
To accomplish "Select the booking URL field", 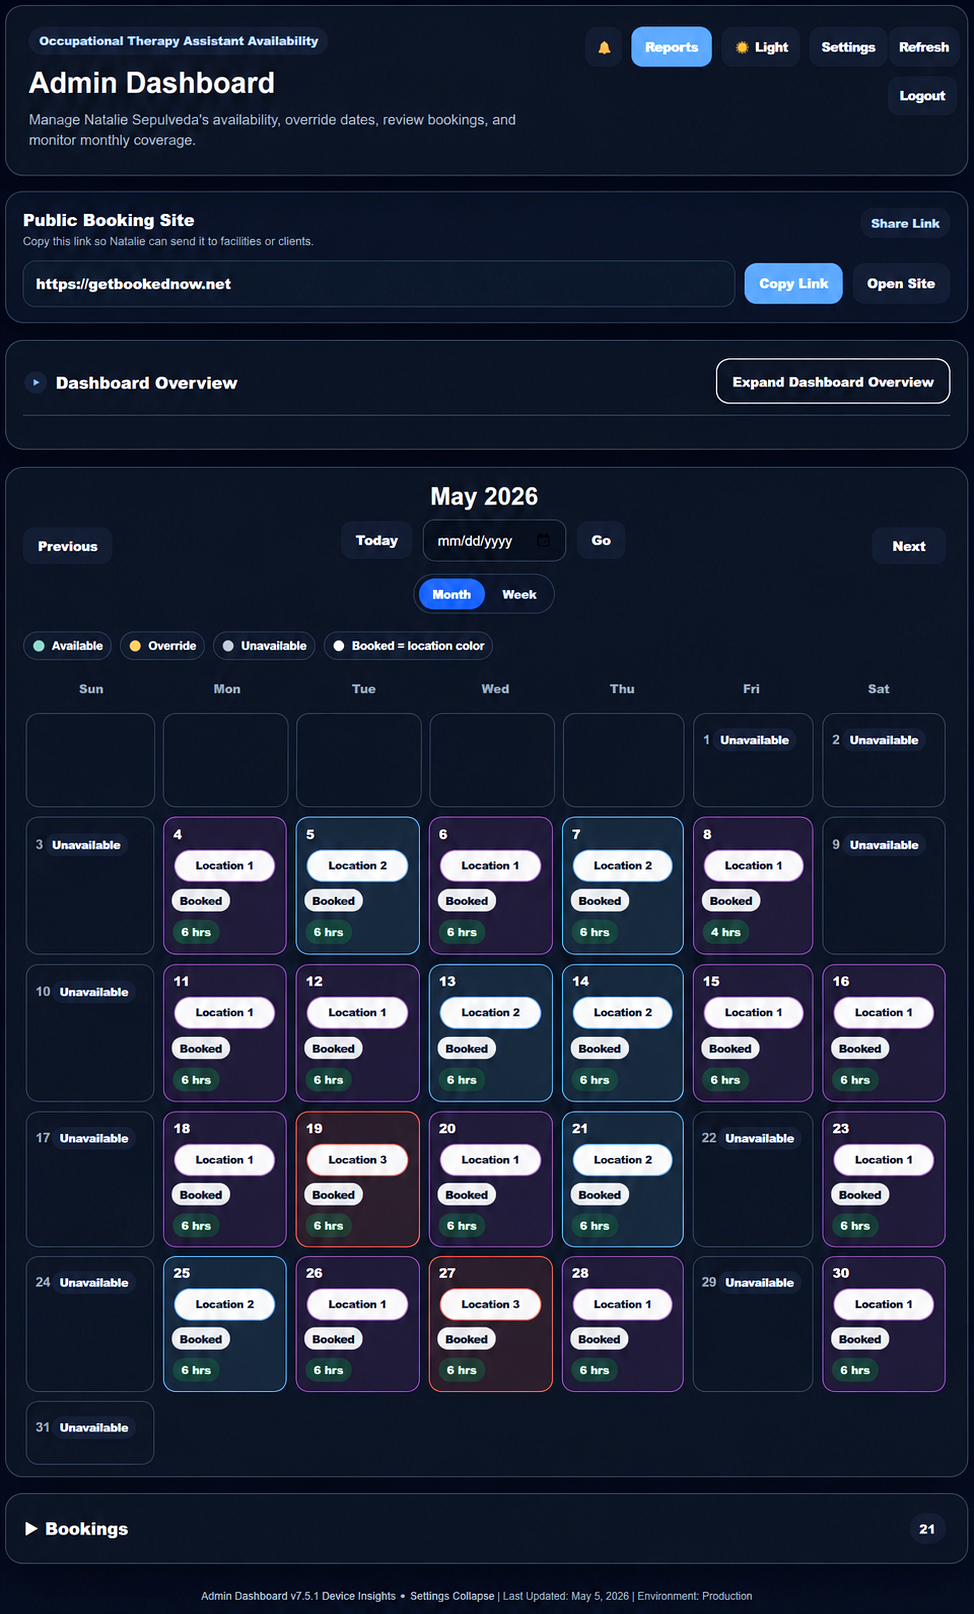I will [x=379, y=284].
